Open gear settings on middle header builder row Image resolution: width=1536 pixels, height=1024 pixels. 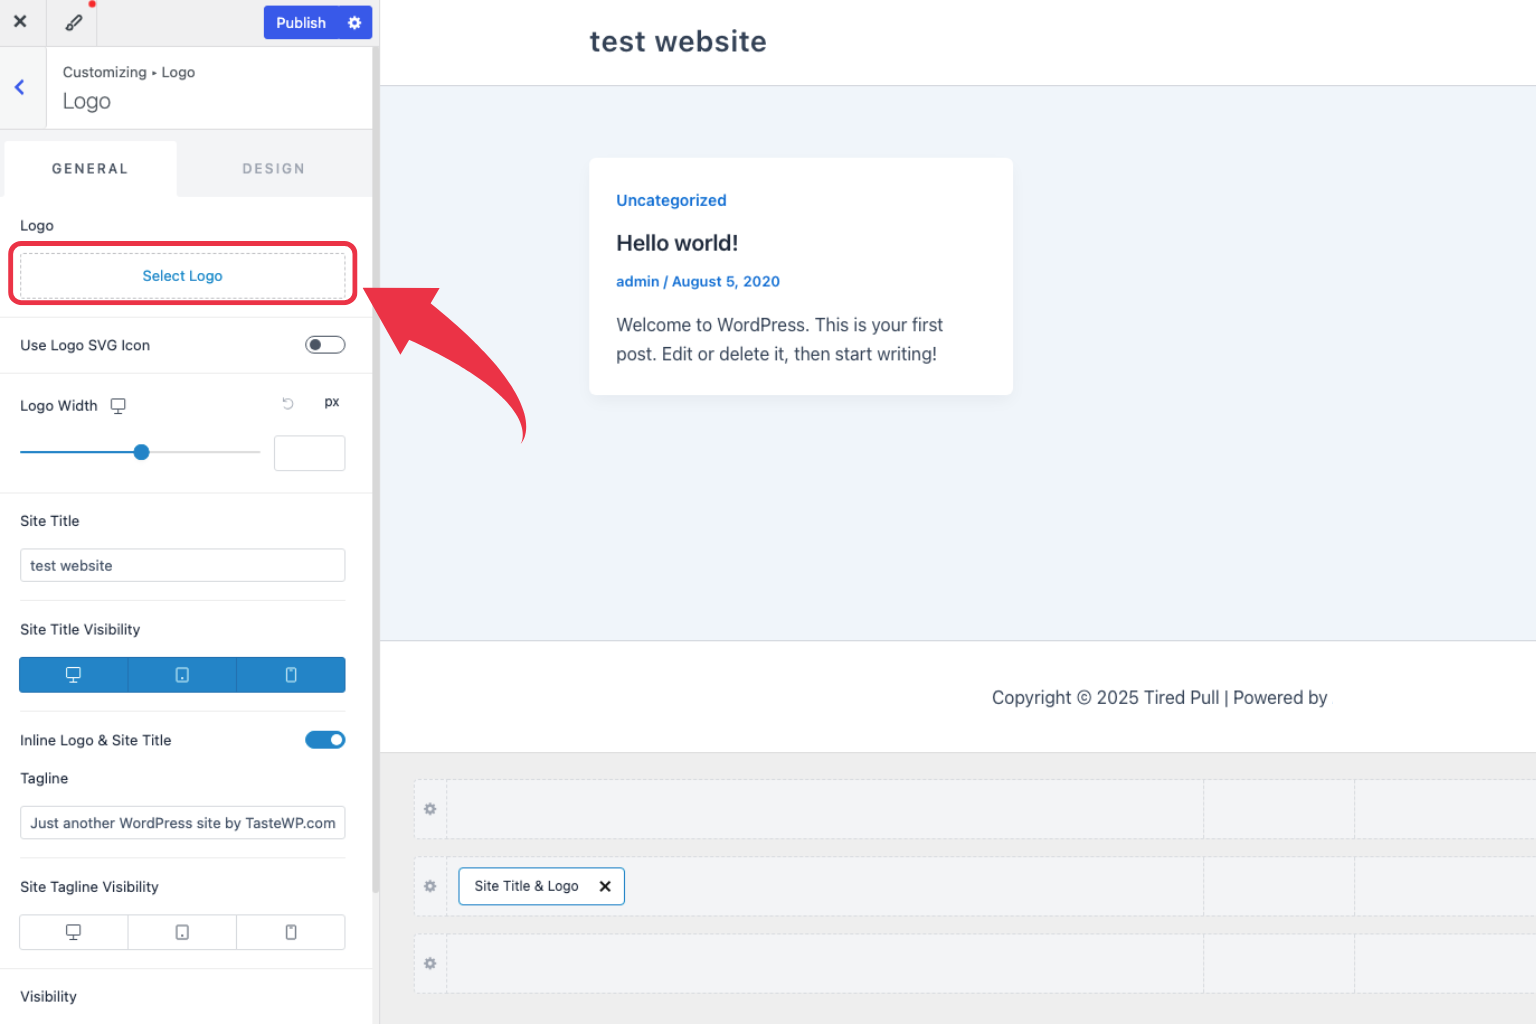[429, 886]
